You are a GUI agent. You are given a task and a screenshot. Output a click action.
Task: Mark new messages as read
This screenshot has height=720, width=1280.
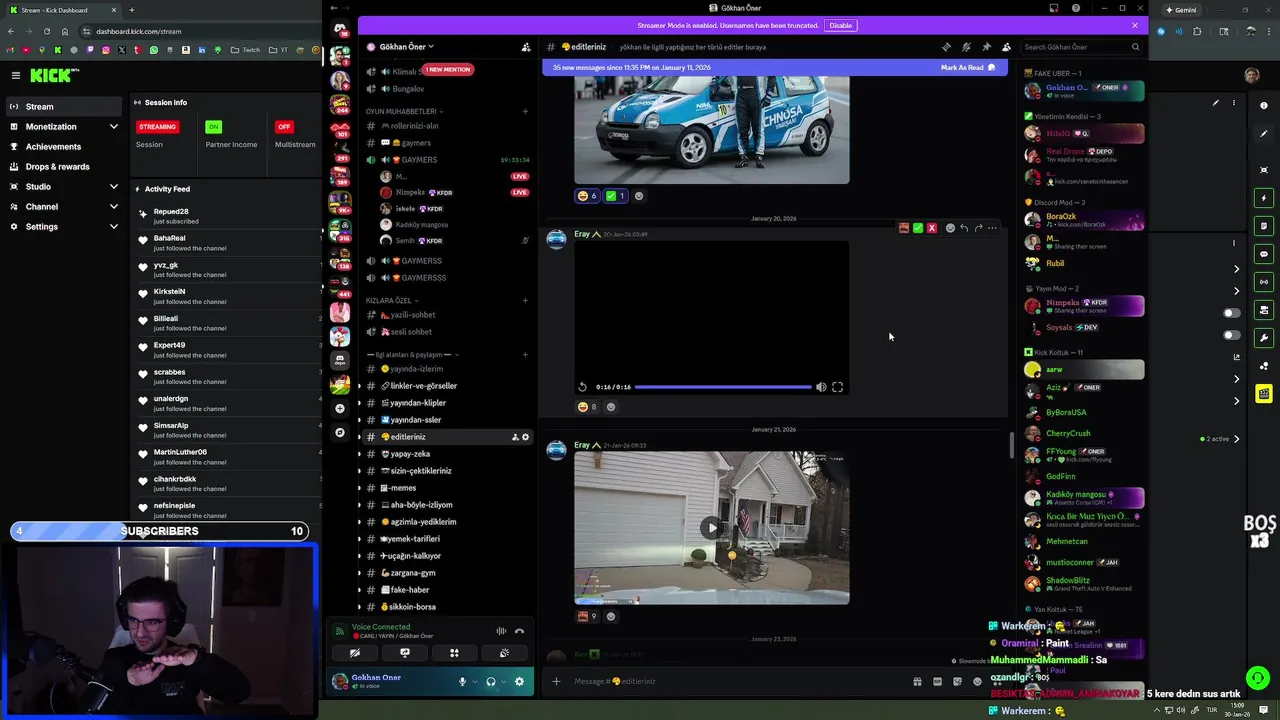968,68
